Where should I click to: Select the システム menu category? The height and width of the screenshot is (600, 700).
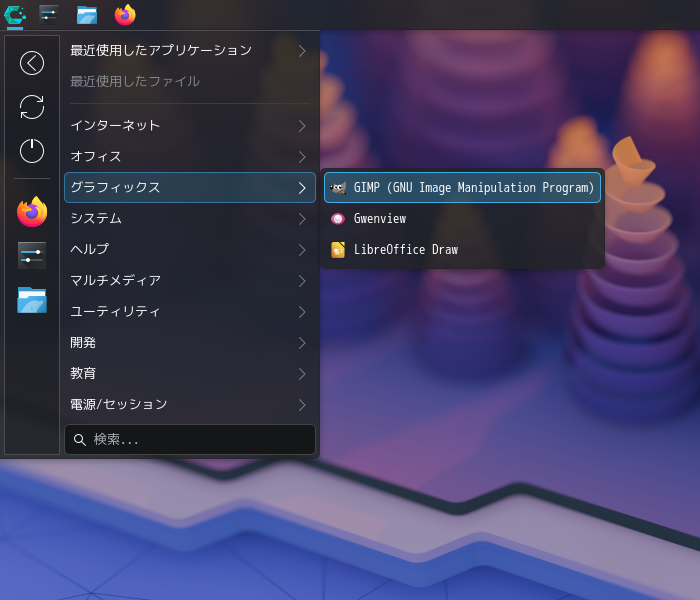(x=190, y=218)
